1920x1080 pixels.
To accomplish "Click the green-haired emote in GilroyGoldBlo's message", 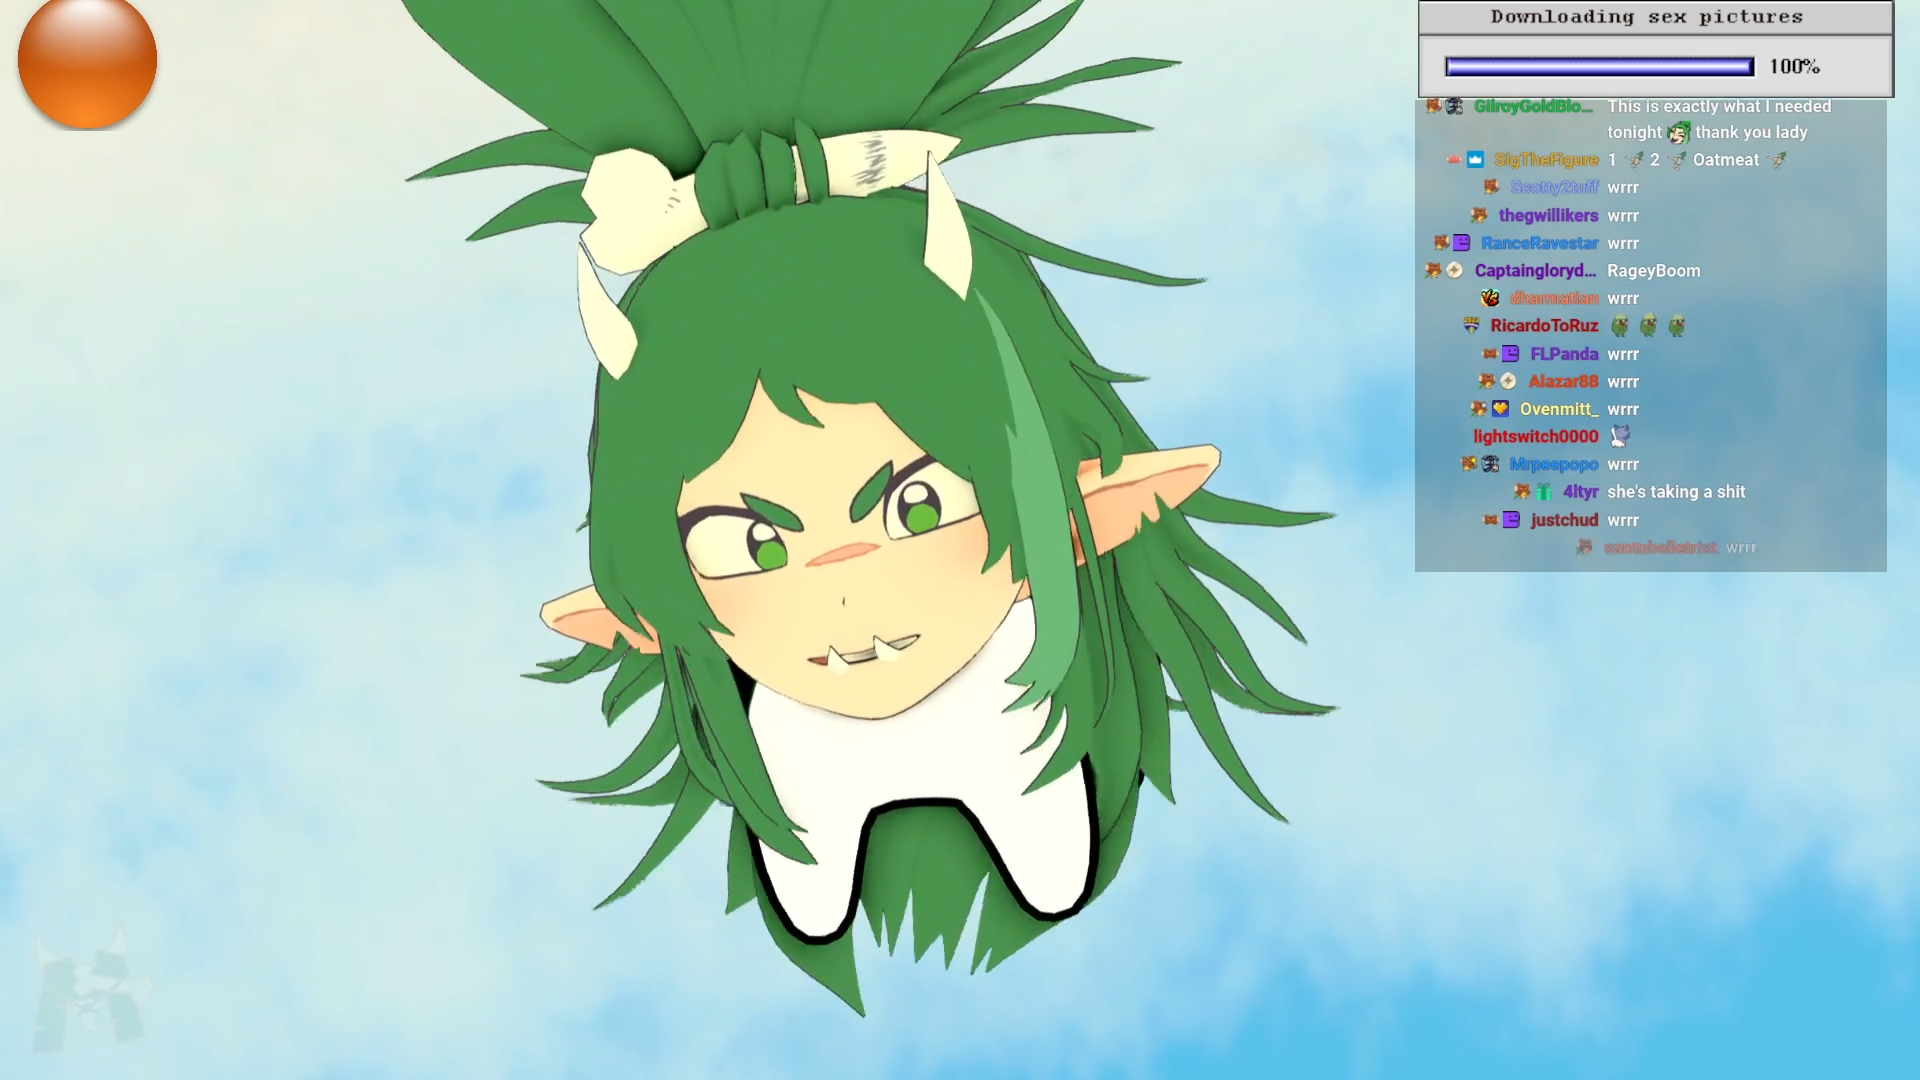I will [1678, 133].
